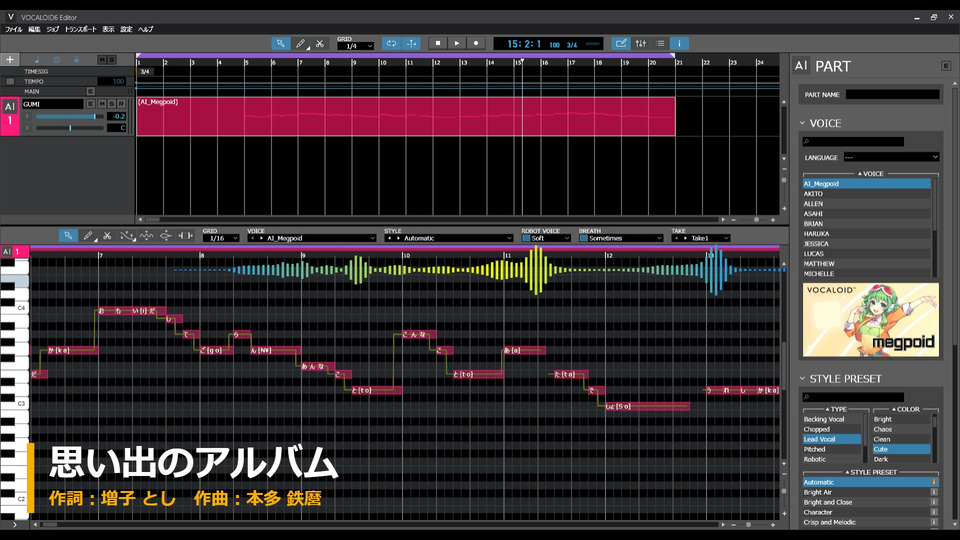Screen dimensions: 960x540
Task: Open the list view icon in toolbar
Action: 660,43
